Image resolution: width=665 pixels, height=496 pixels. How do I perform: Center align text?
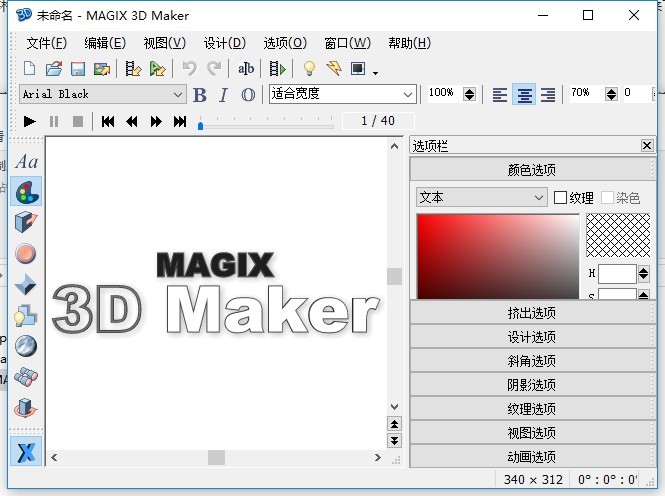tap(524, 95)
